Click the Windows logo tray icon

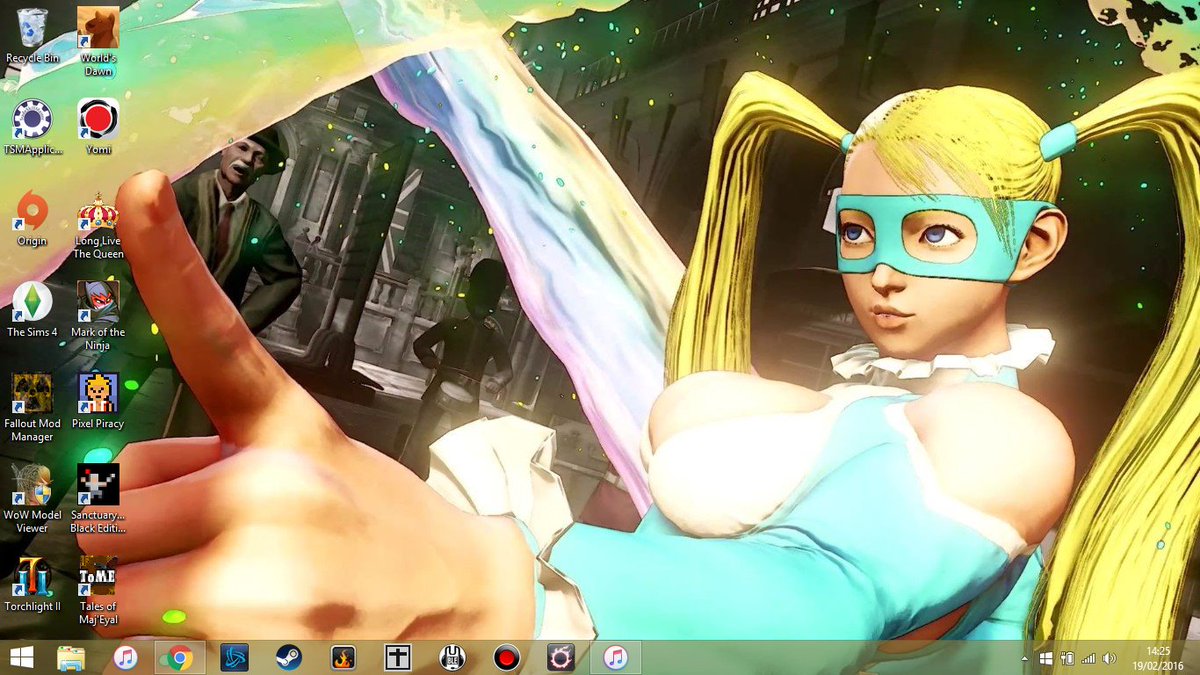click(1046, 659)
